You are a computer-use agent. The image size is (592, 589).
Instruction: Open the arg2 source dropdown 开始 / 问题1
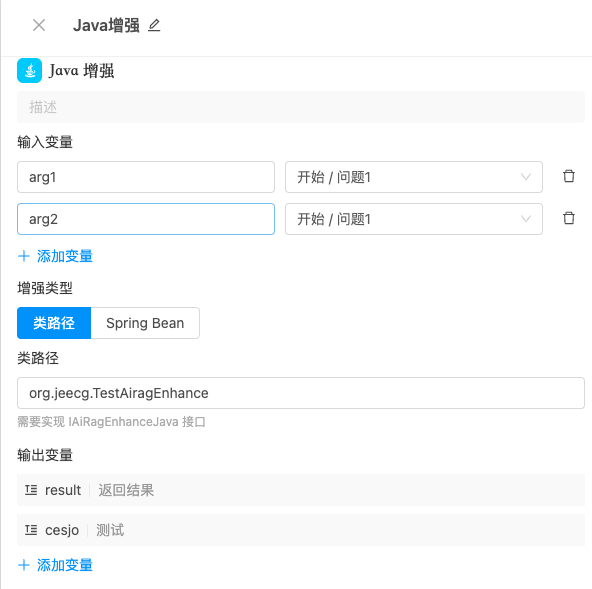tap(414, 219)
